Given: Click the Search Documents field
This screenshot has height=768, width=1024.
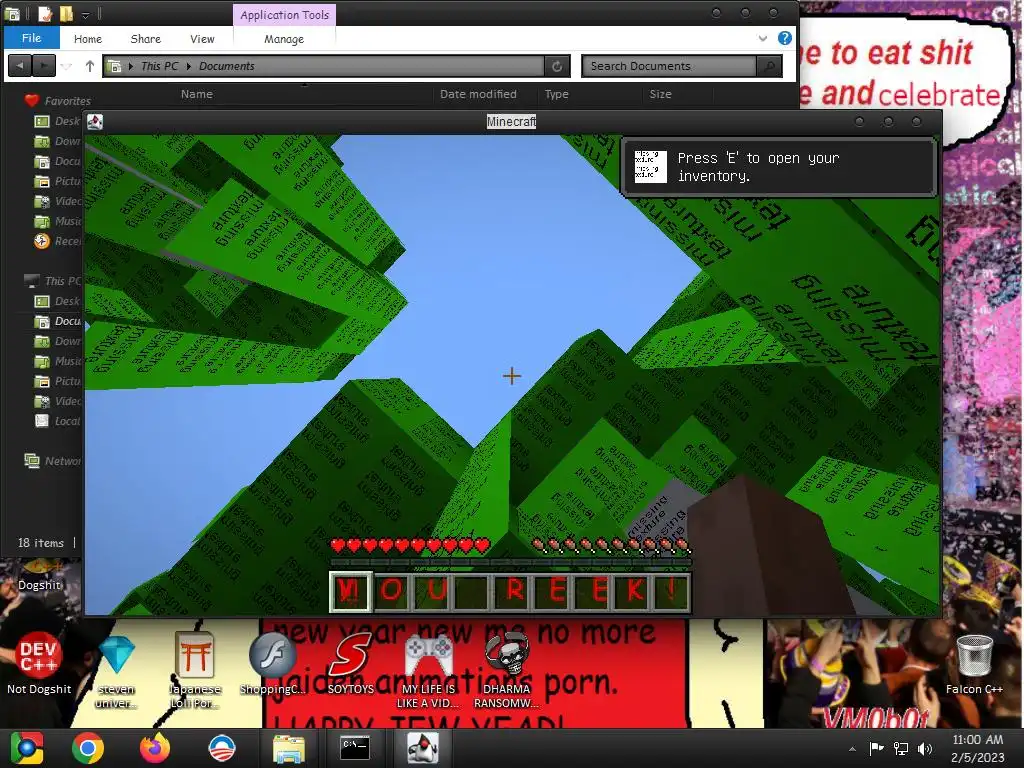Looking at the screenshot, I should coord(669,66).
